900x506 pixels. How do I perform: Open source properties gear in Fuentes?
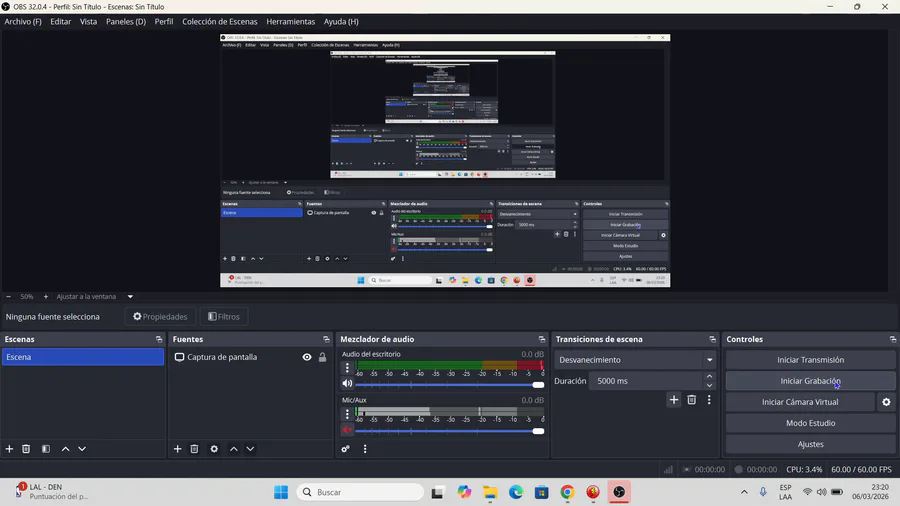pos(214,449)
